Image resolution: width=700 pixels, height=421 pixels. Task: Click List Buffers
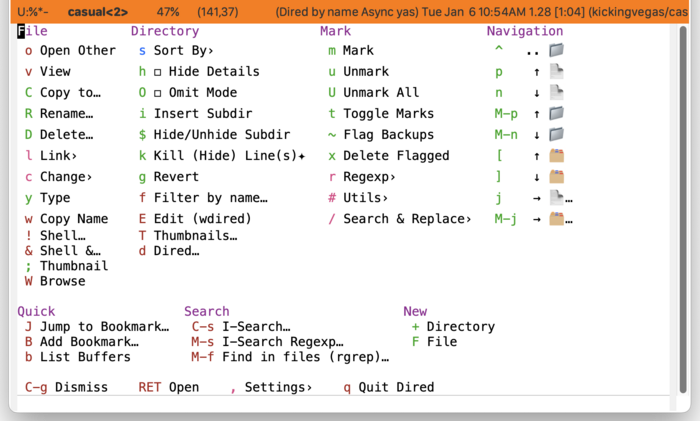pyautogui.click(x=85, y=357)
